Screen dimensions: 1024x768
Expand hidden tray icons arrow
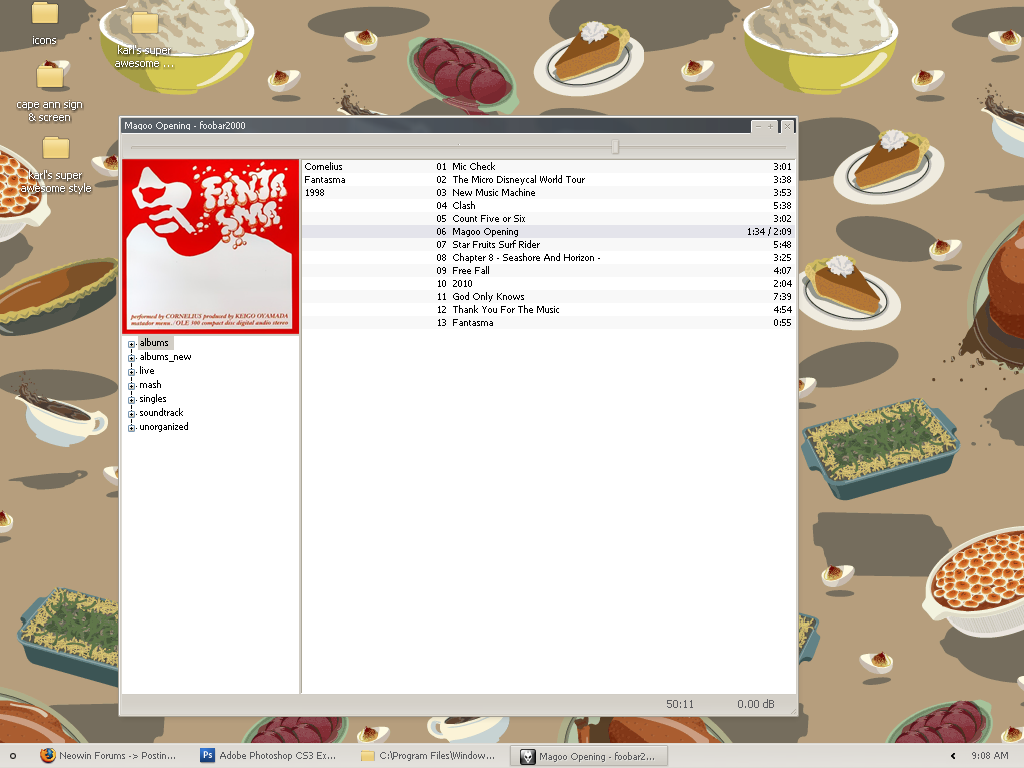click(953, 756)
